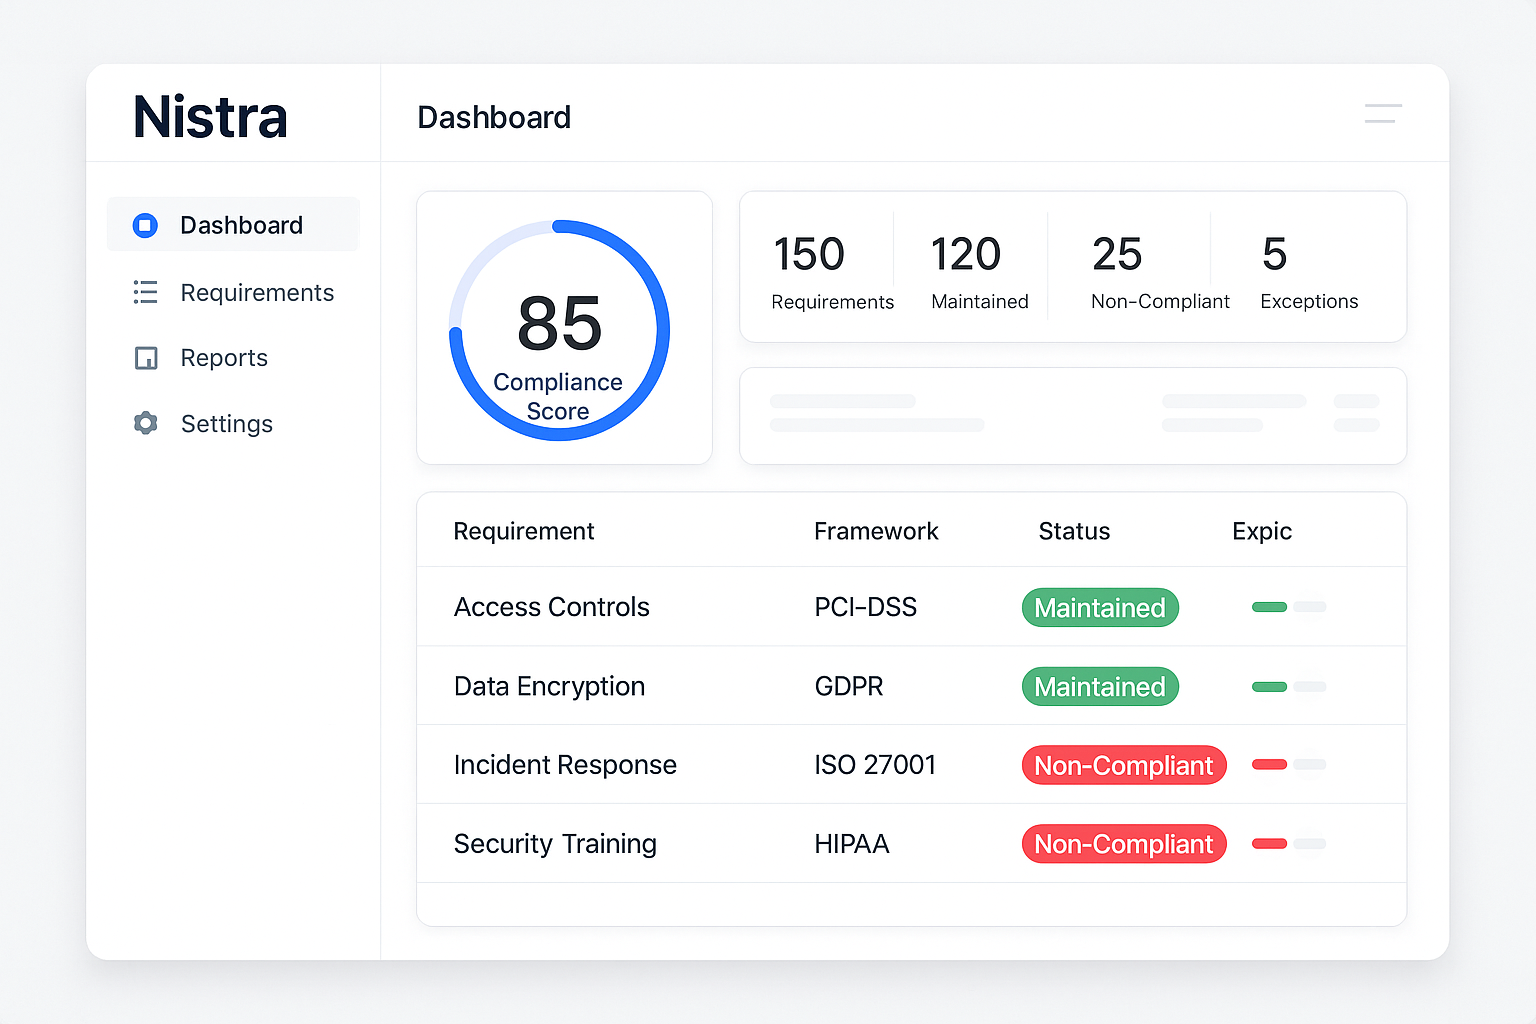Click the Maintained badge for Access Controls

pos(1100,607)
